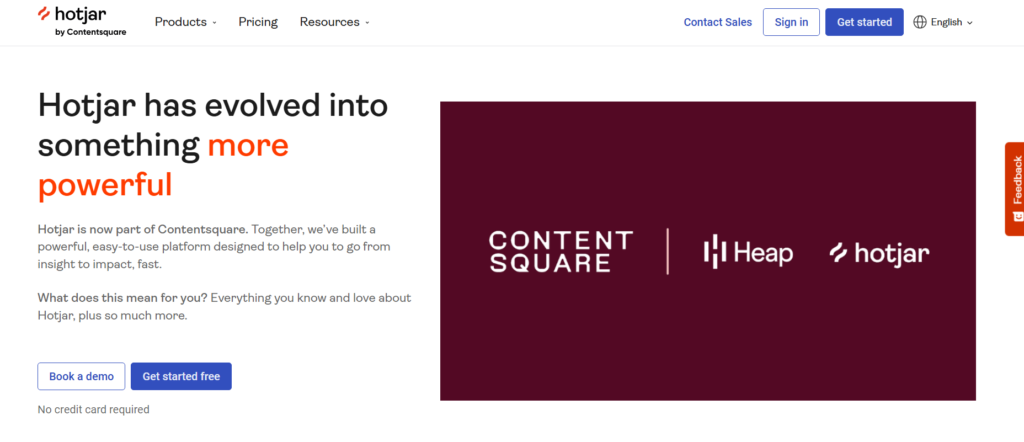Open the orange Feedback side tab
The image size is (1024, 442).
click(x=1015, y=180)
